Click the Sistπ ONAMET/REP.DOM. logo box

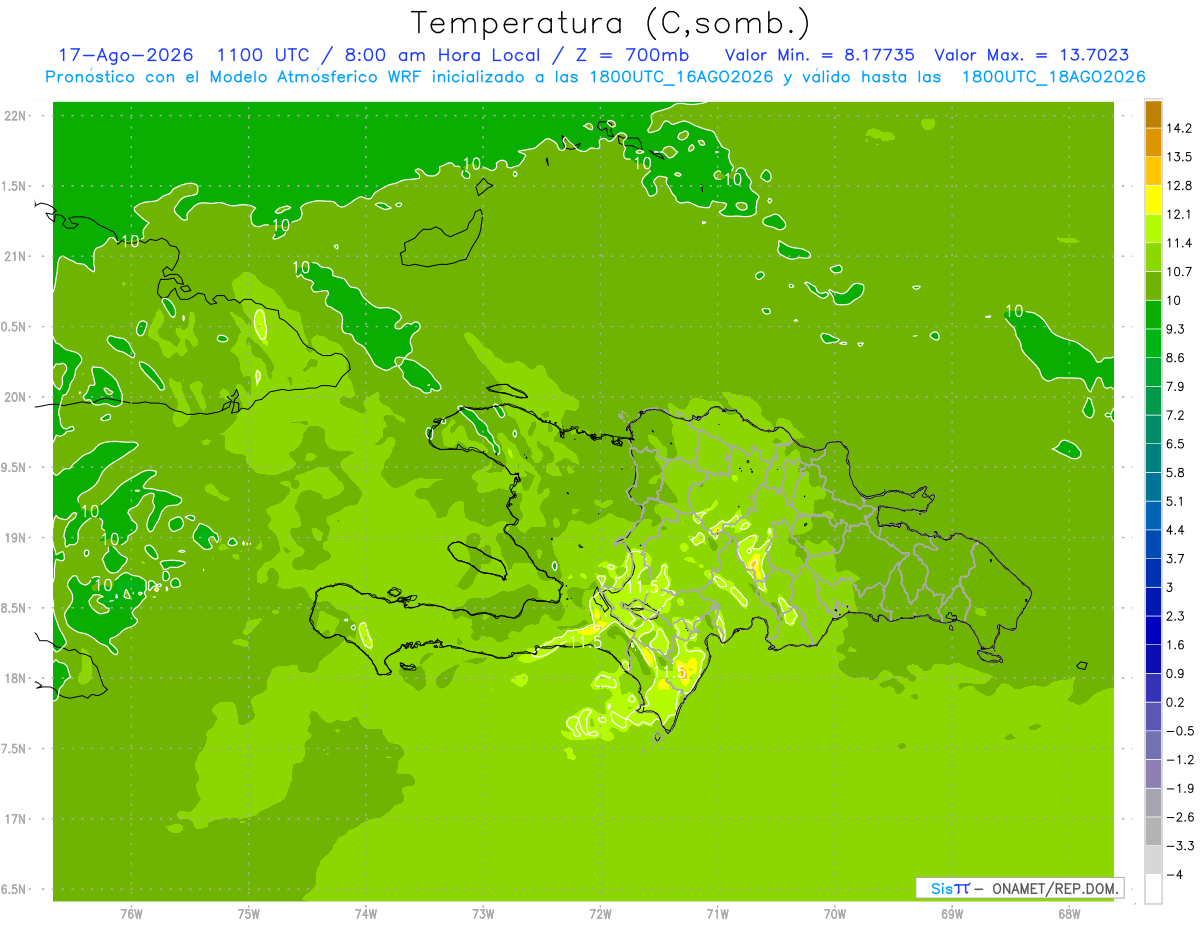pyautogui.click(x=1019, y=888)
